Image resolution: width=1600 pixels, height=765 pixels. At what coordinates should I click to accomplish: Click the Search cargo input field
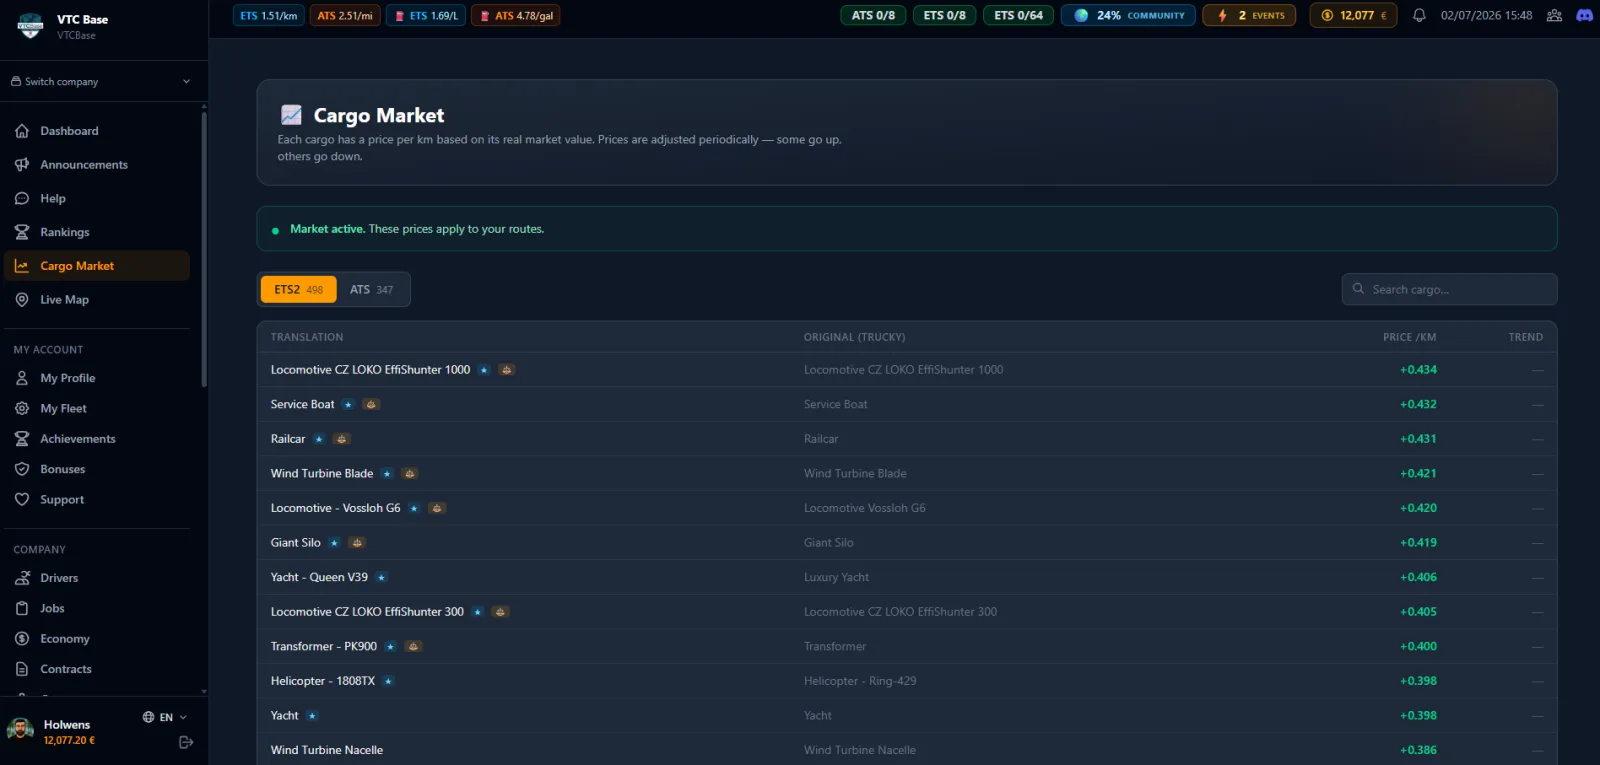tap(1449, 289)
